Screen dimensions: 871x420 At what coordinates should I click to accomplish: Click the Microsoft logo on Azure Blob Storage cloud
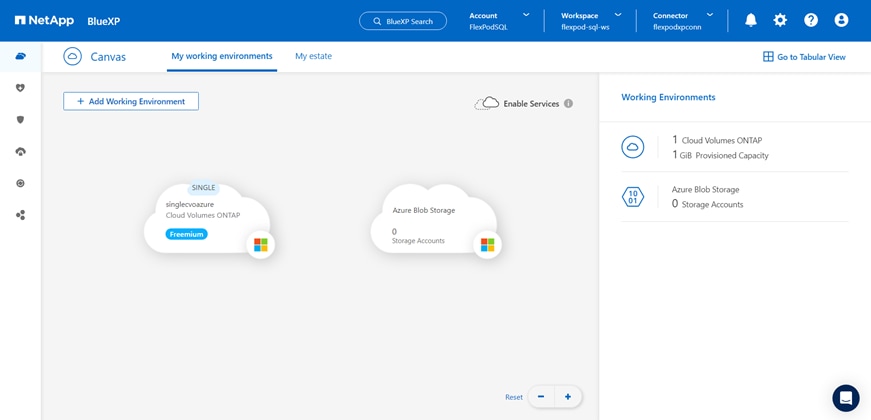click(x=487, y=245)
